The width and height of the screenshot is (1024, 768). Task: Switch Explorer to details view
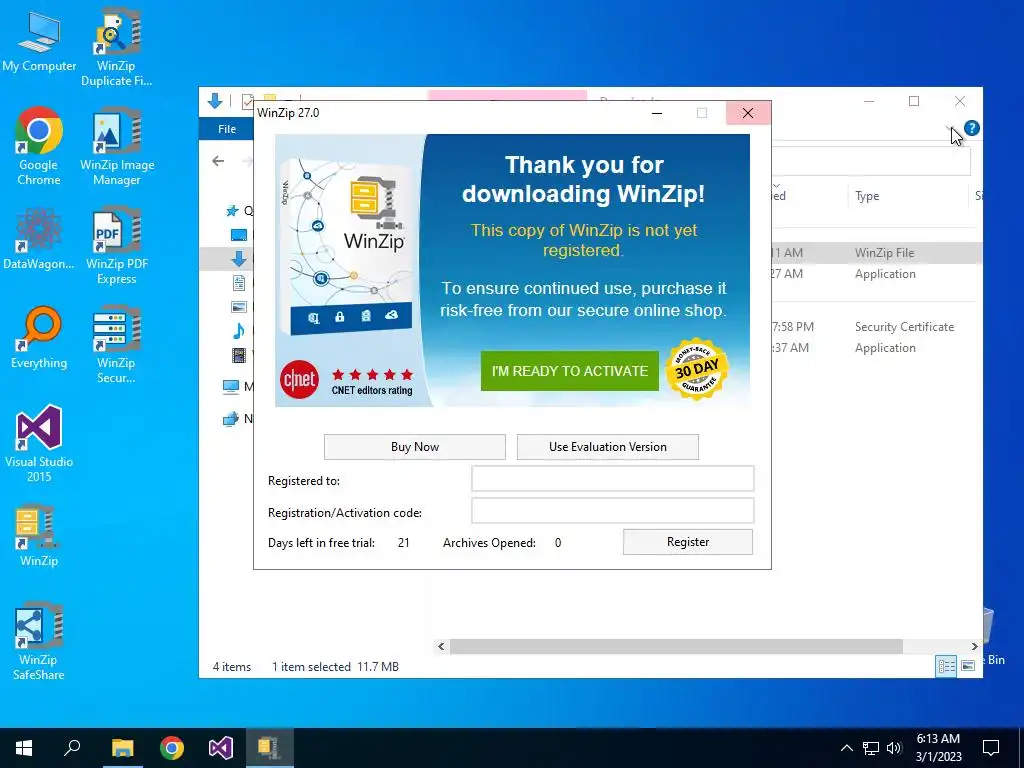click(x=946, y=665)
